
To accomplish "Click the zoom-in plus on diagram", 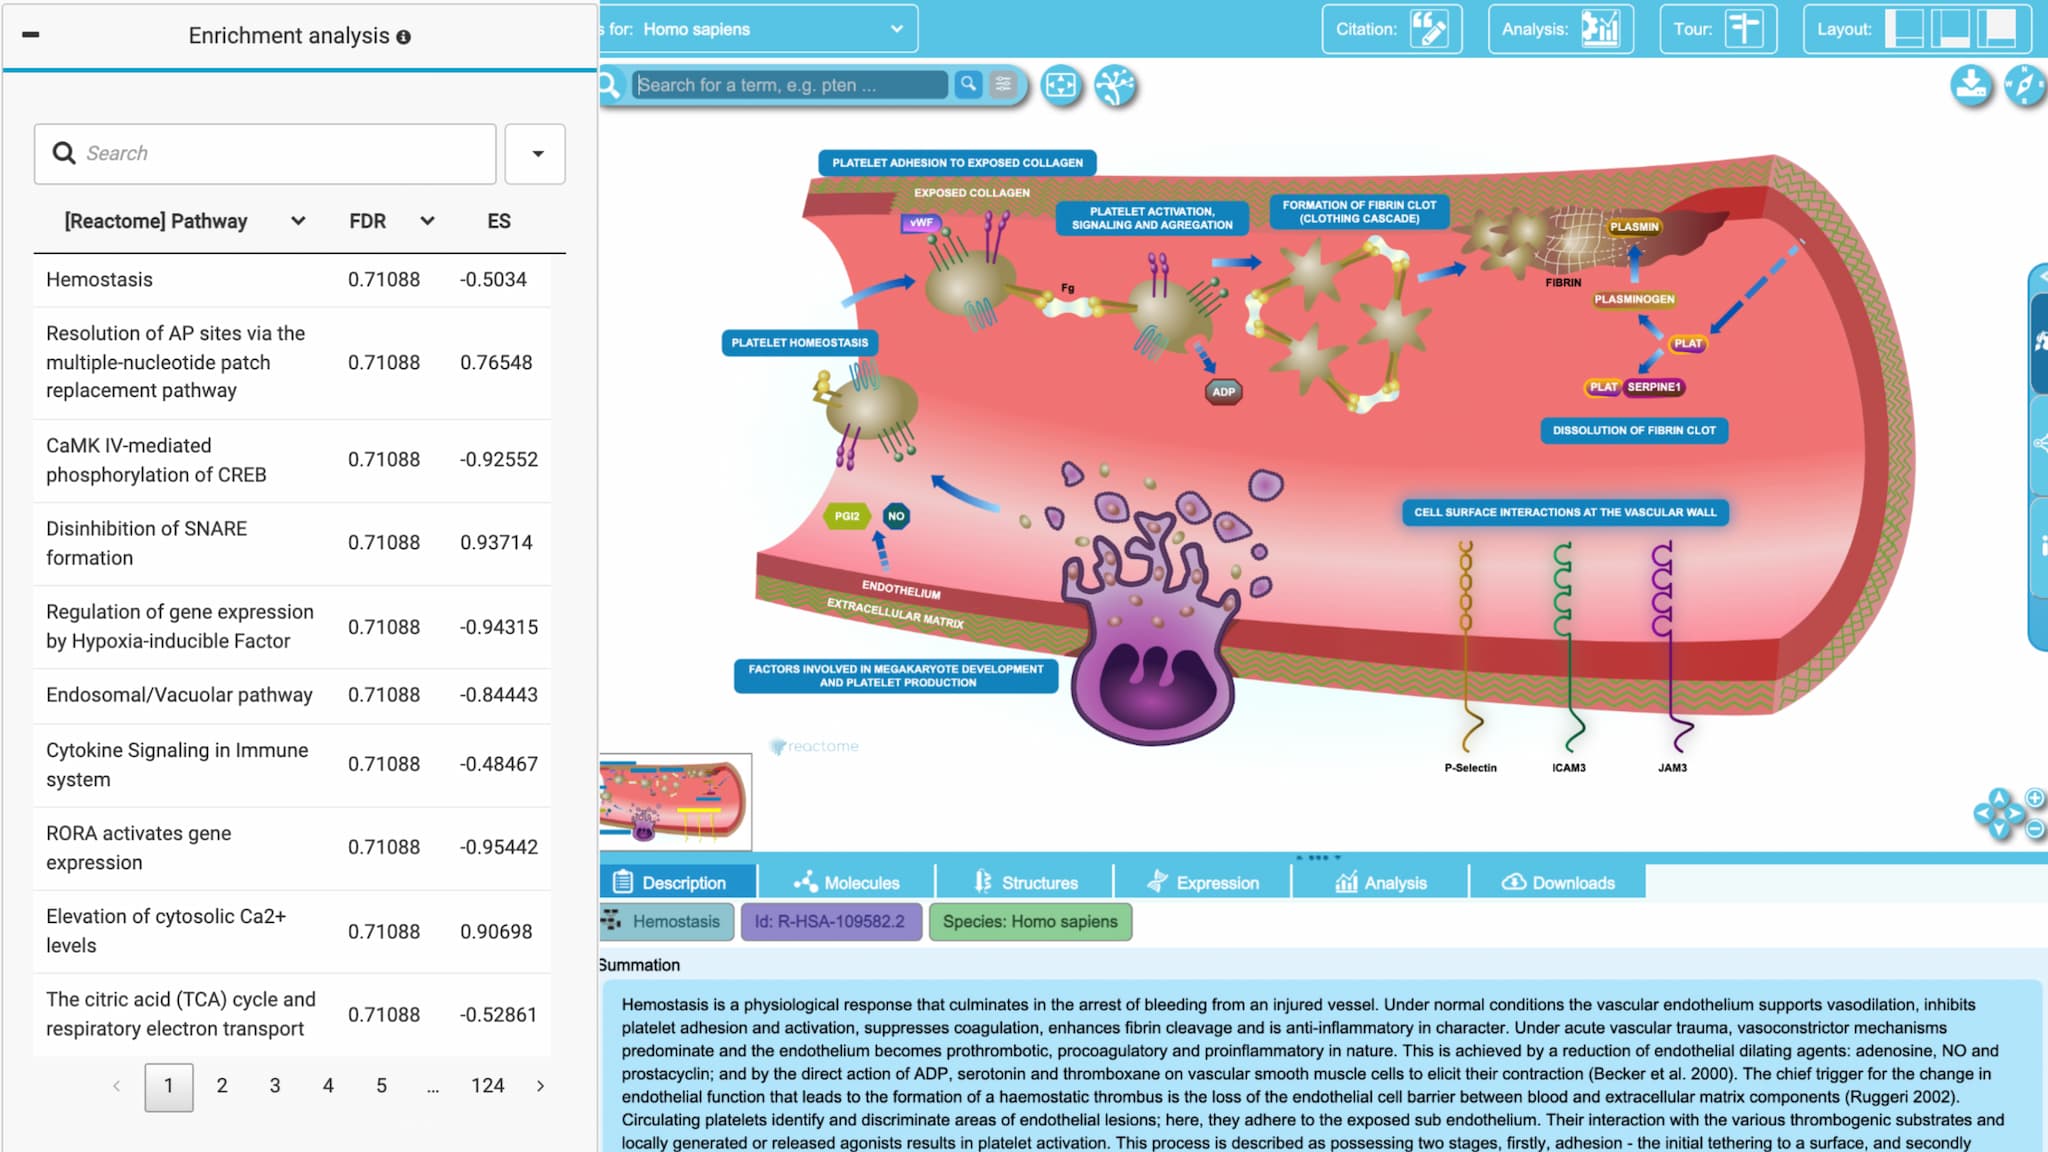I will click(x=2034, y=798).
